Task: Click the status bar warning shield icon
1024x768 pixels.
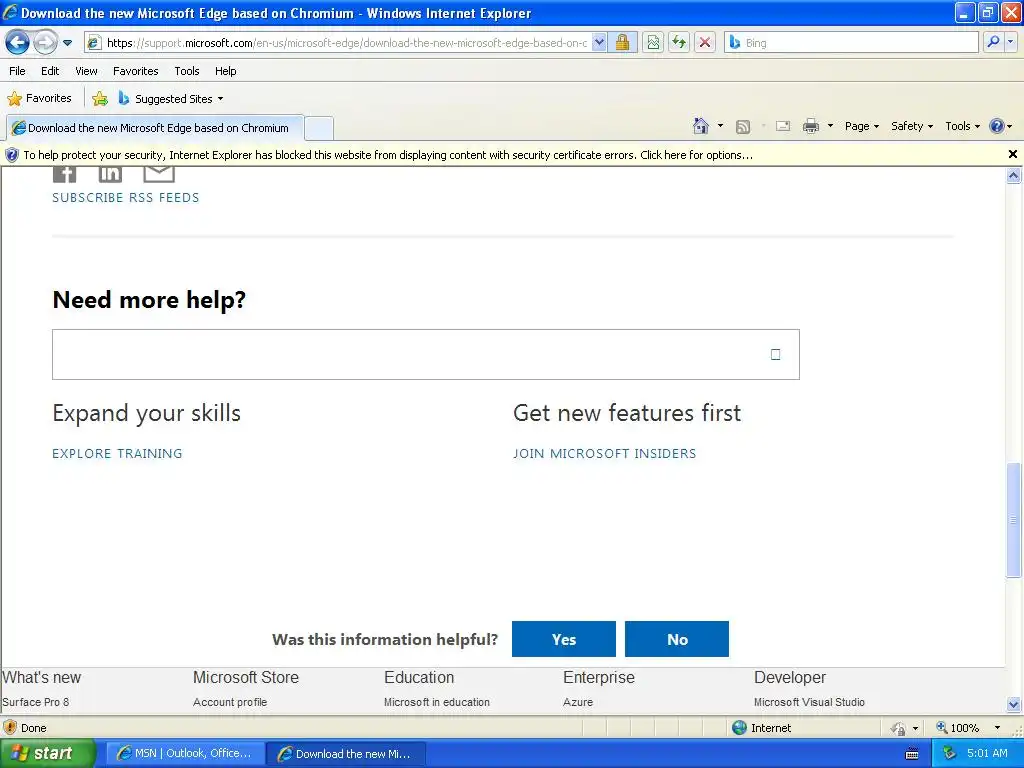Action: pos(10,728)
